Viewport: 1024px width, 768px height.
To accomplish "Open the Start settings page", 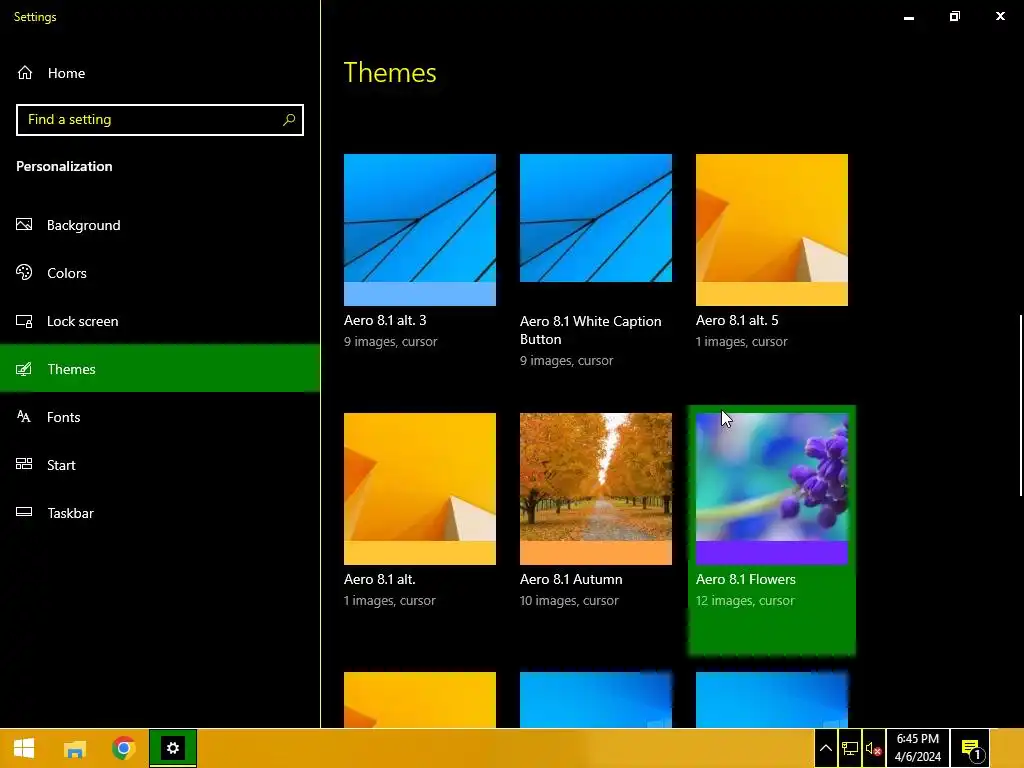I will 160,465.
